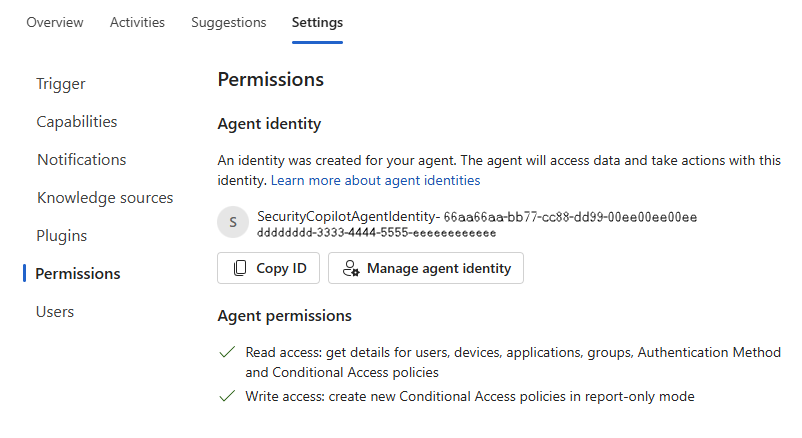The width and height of the screenshot is (802, 438).
Task: Follow 'Learn more about agent identities' link
Action: [376, 181]
